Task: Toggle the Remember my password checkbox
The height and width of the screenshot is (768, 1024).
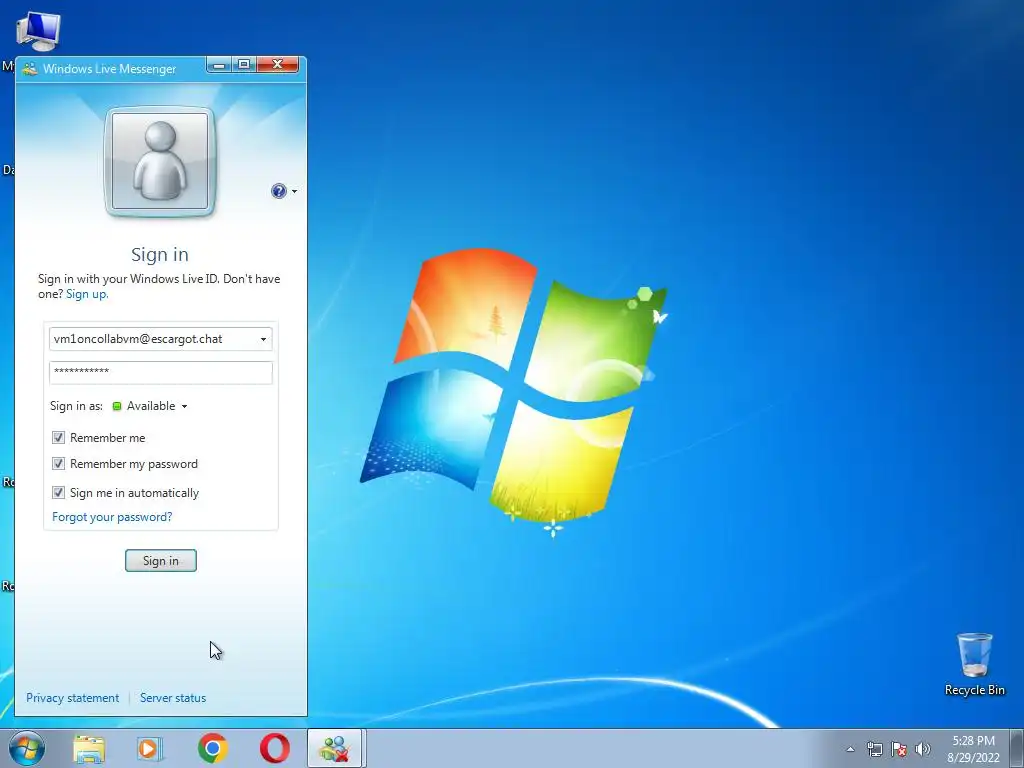Action: point(58,464)
